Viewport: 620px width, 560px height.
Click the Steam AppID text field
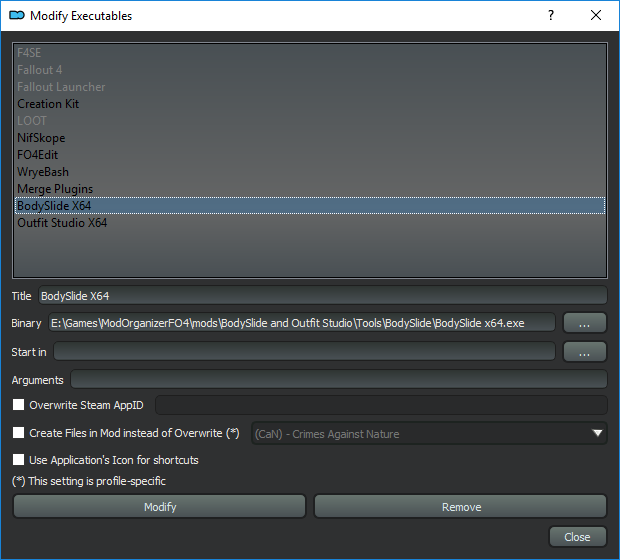pyautogui.click(x=381, y=405)
